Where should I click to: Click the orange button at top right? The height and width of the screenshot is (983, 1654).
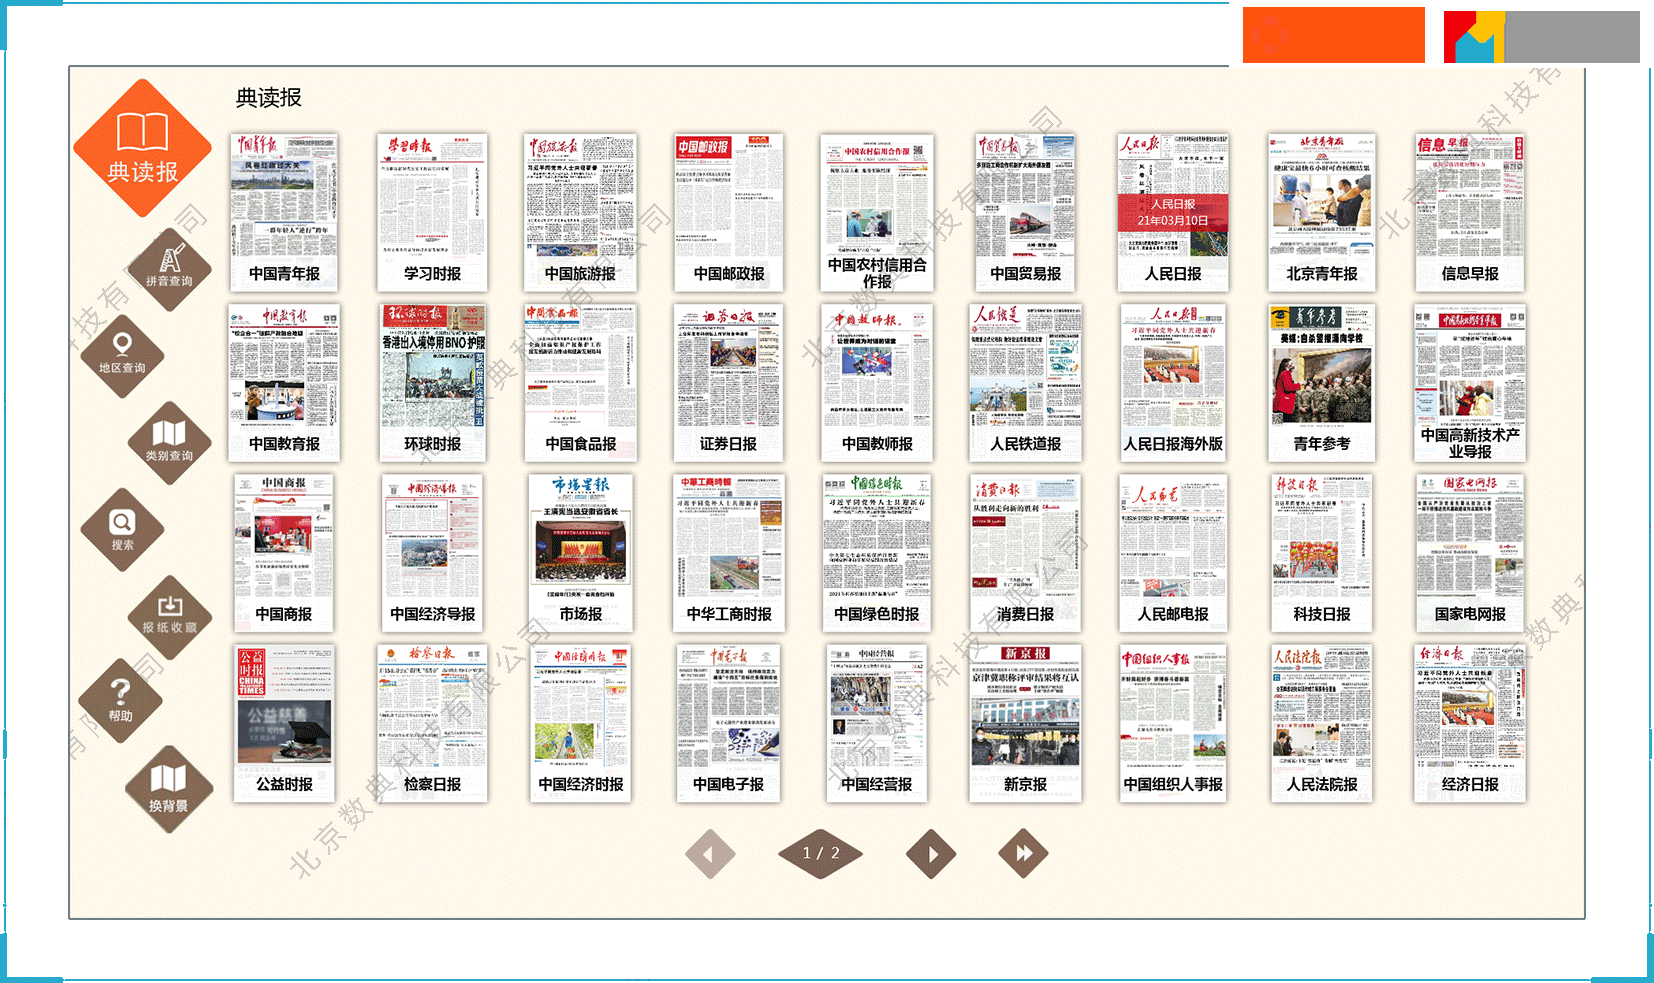(1333, 35)
